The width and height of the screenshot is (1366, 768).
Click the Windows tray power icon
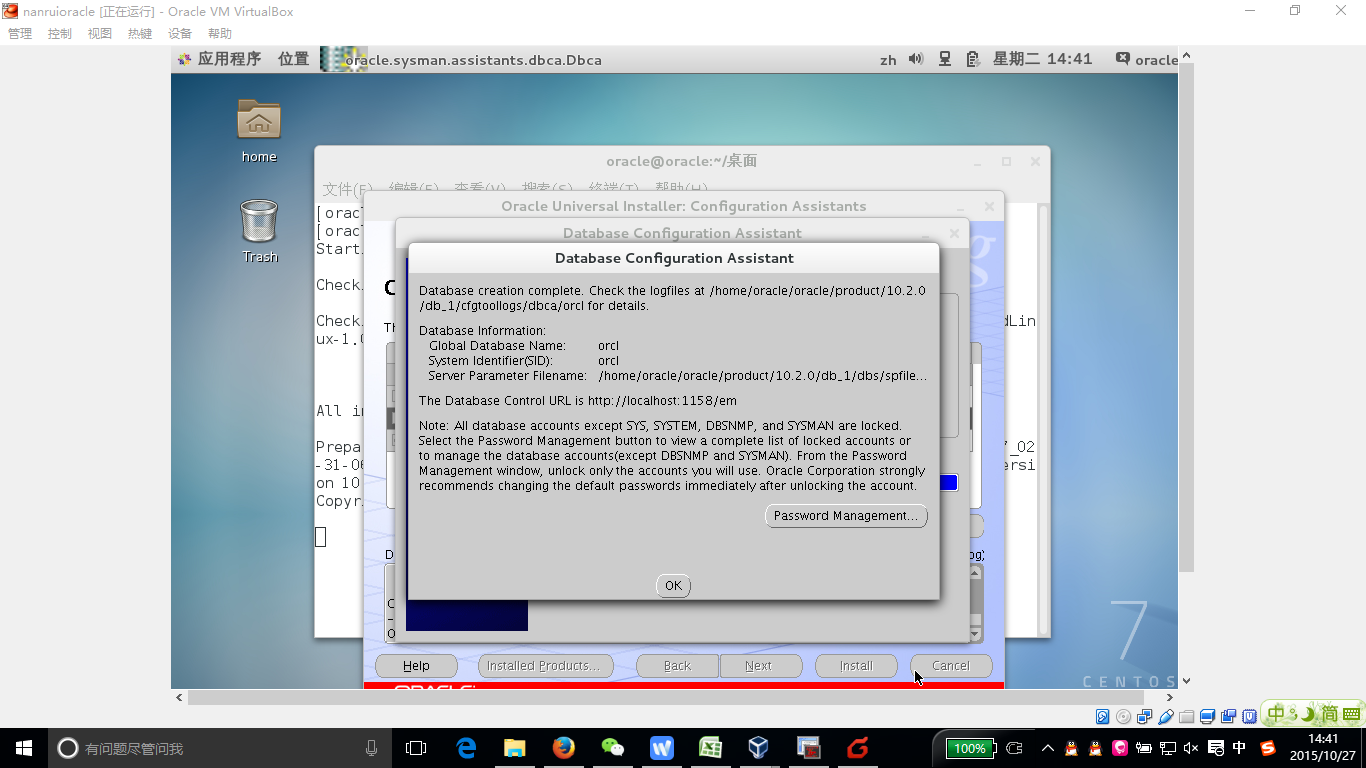tap(1144, 748)
